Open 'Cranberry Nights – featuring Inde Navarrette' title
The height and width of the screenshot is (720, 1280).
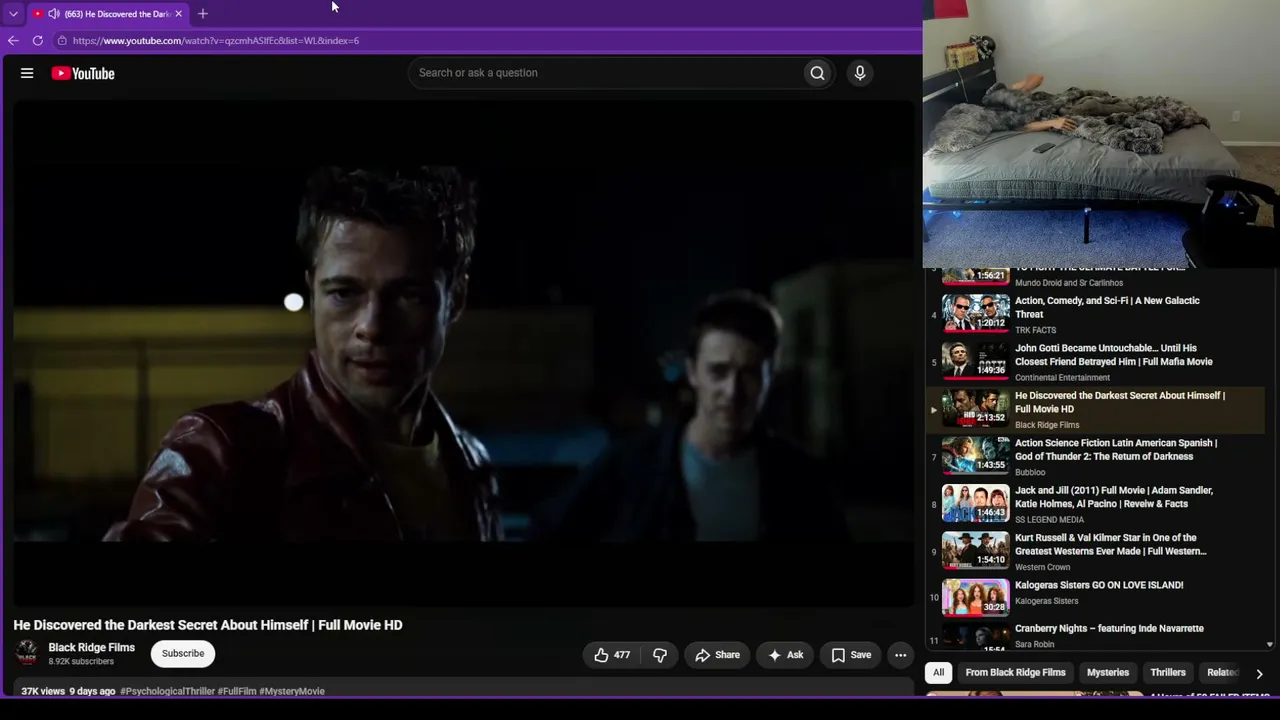(1109, 629)
